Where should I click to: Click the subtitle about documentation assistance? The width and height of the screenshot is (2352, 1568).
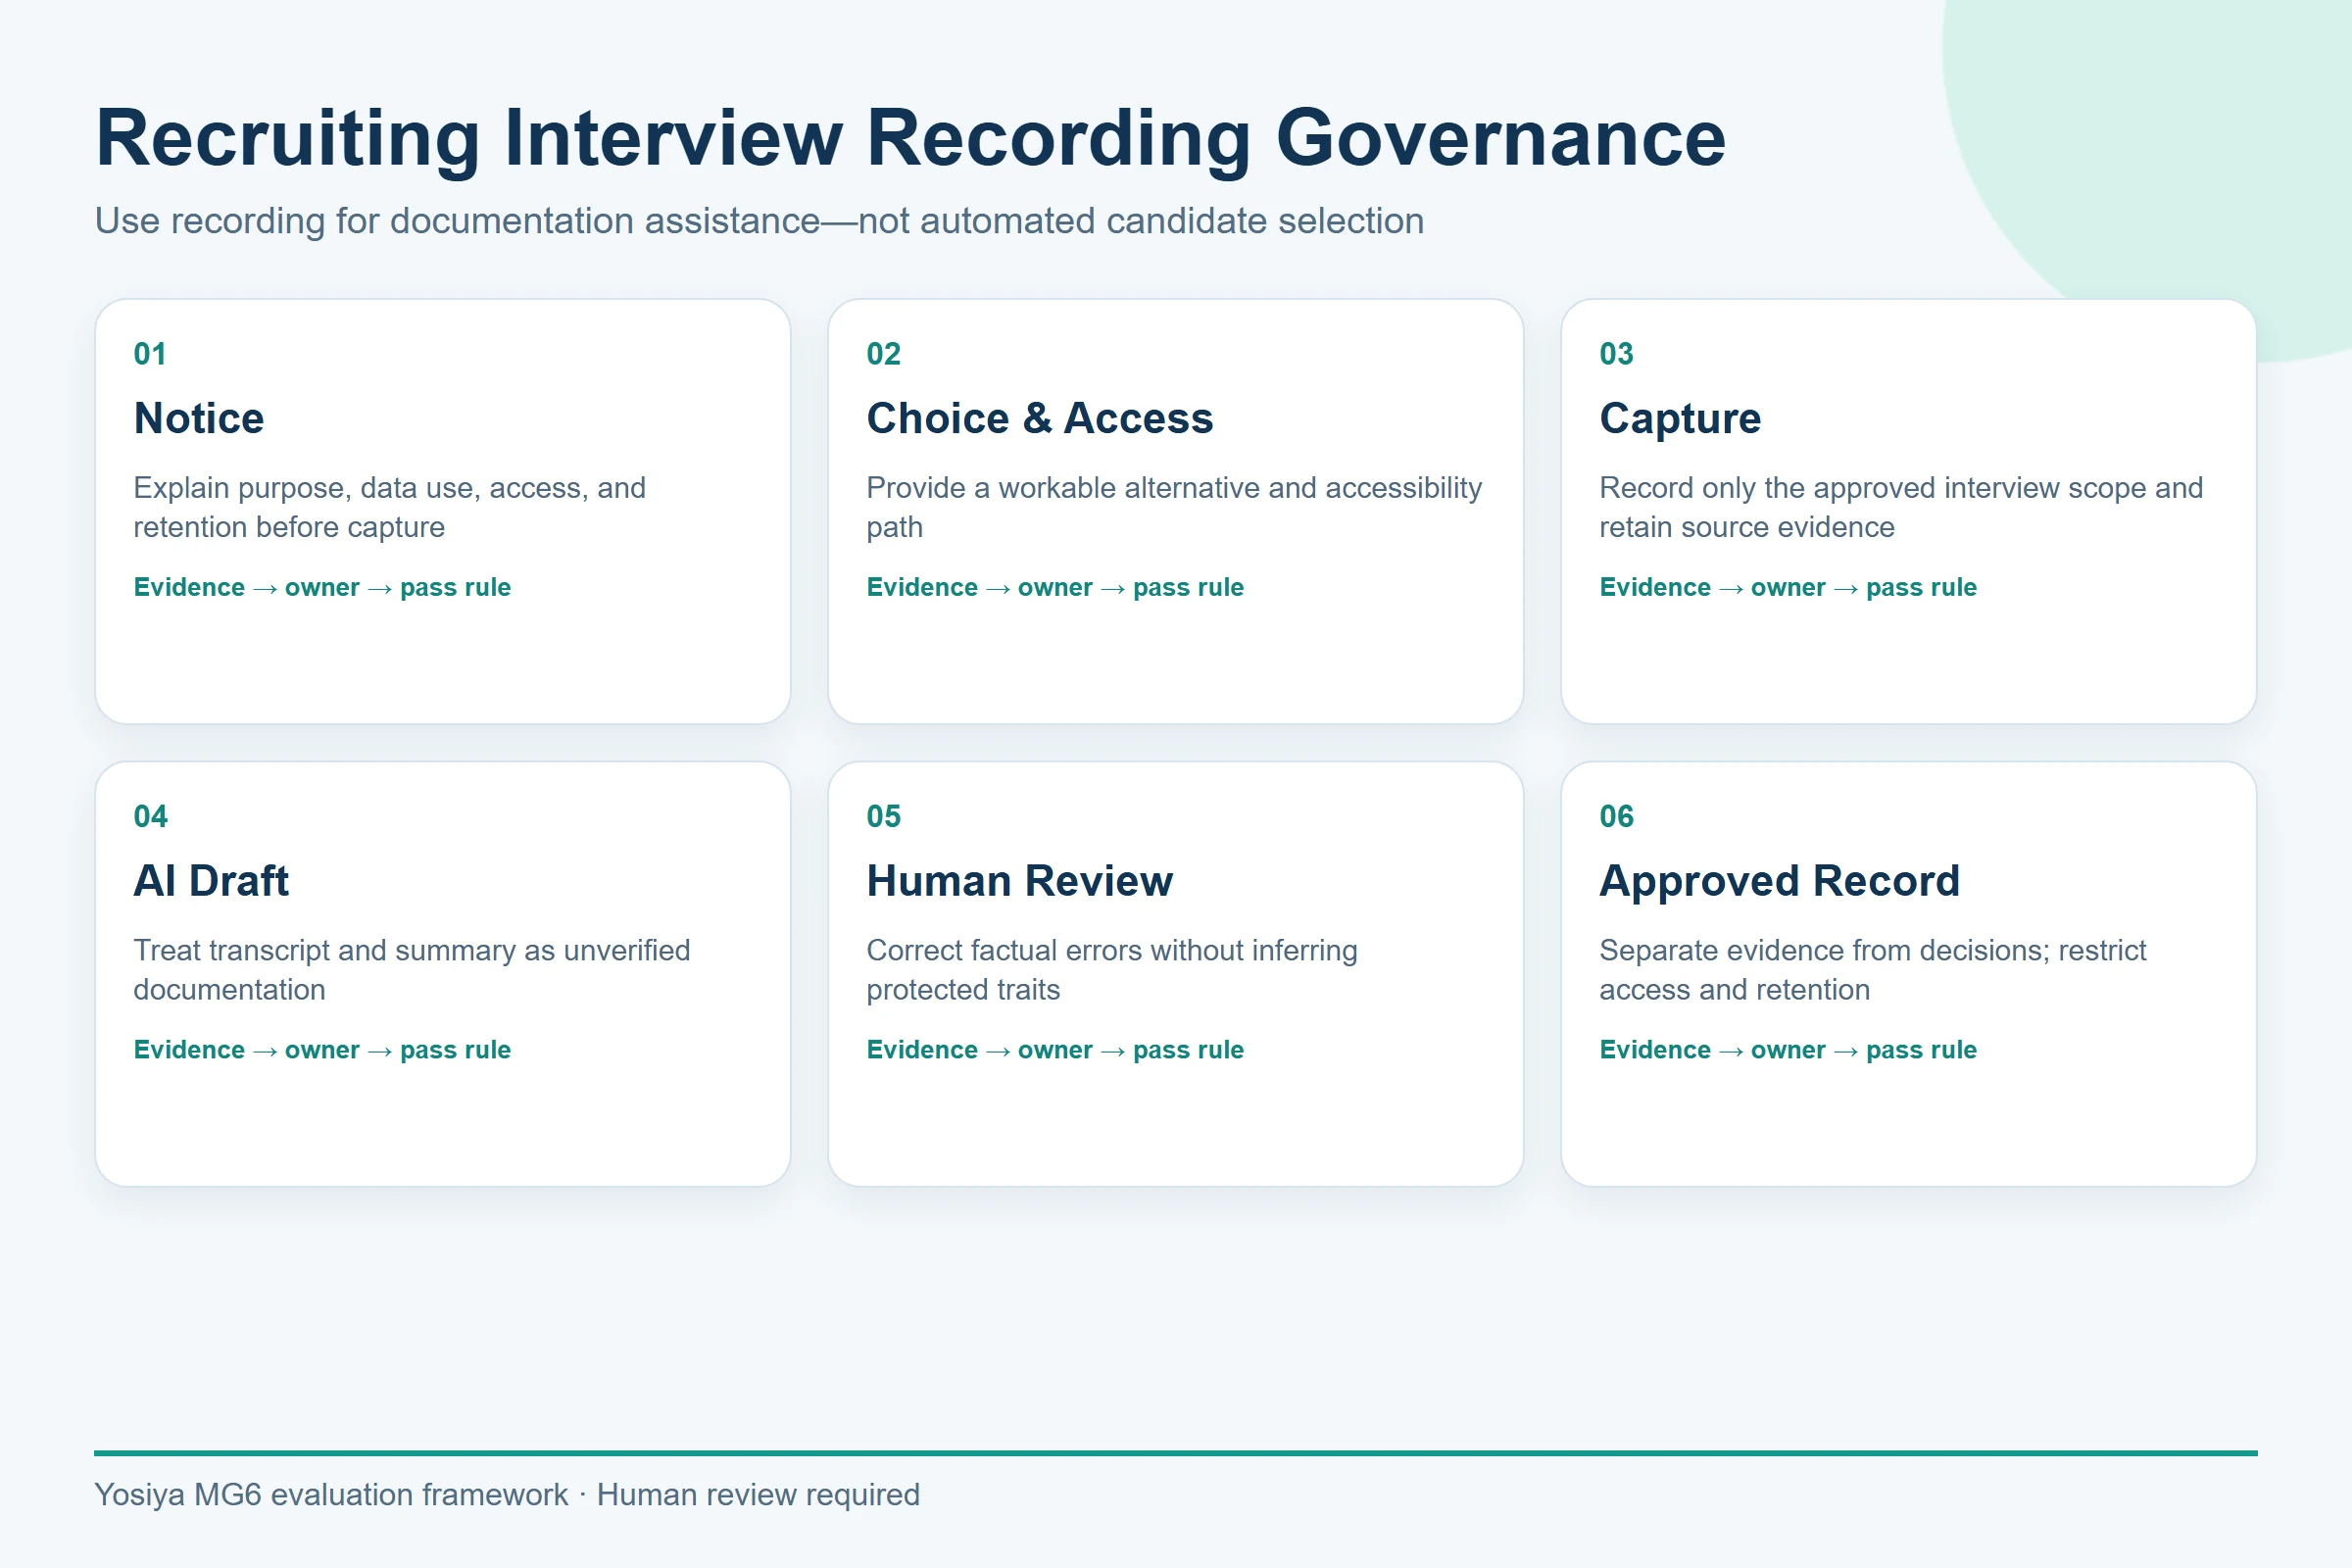pos(759,221)
